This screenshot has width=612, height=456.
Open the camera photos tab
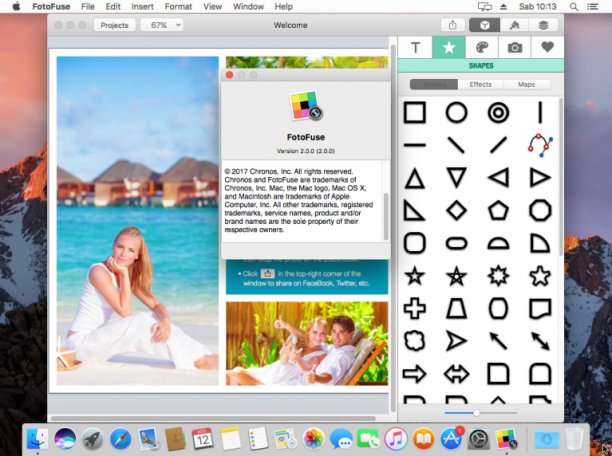click(515, 48)
